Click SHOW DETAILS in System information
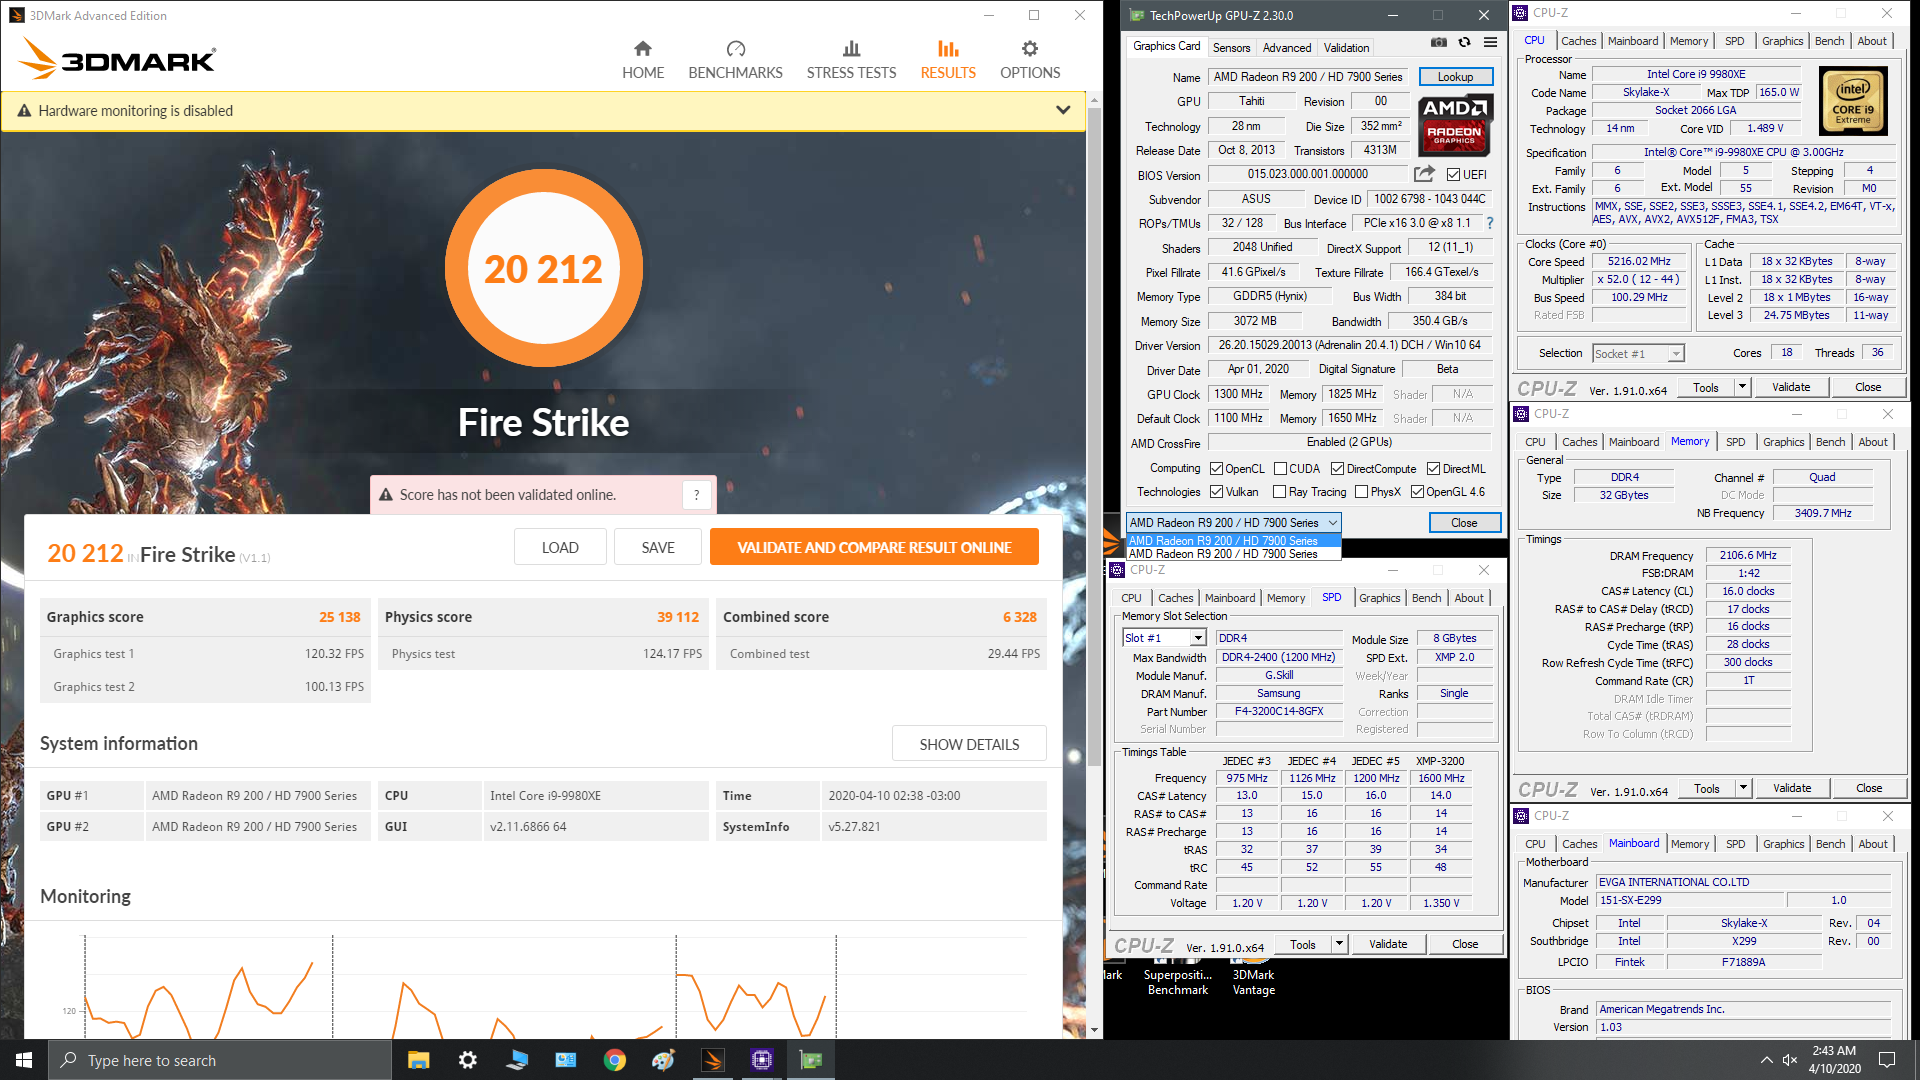This screenshot has width=1920, height=1080. click(x=969, y=744)
